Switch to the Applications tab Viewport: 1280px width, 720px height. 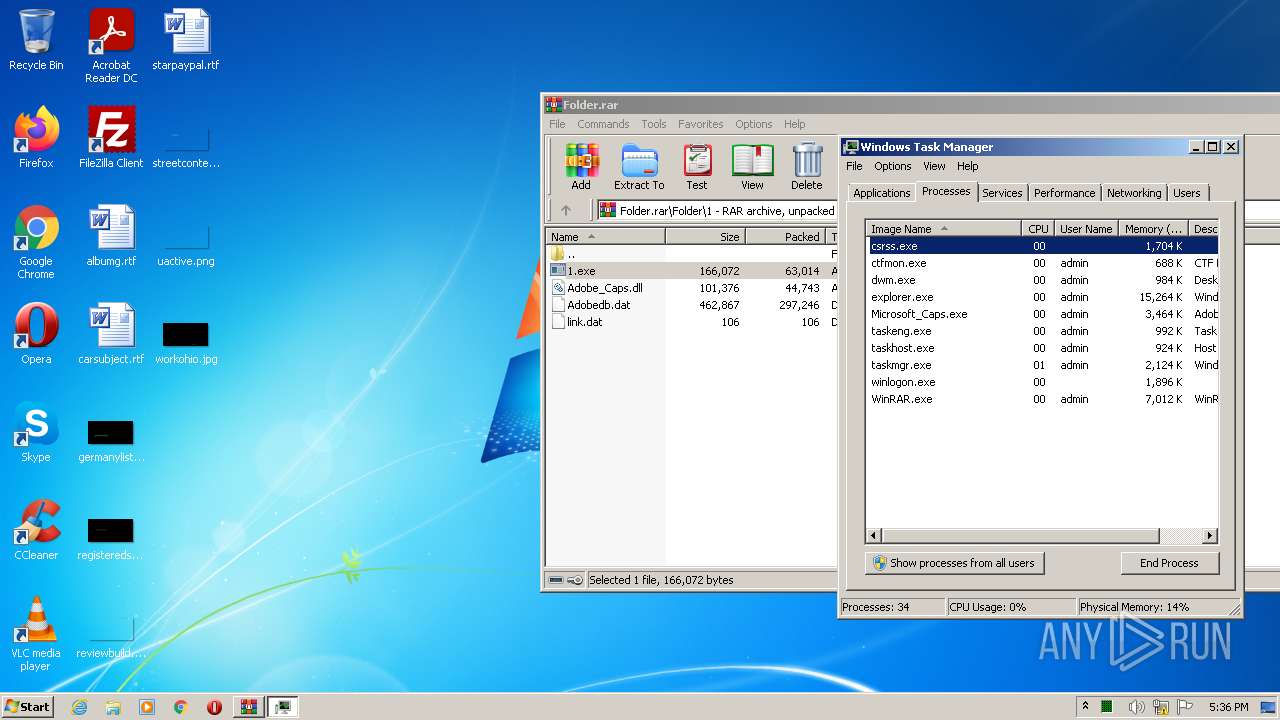pyautogui.click(x=882, y=193)
